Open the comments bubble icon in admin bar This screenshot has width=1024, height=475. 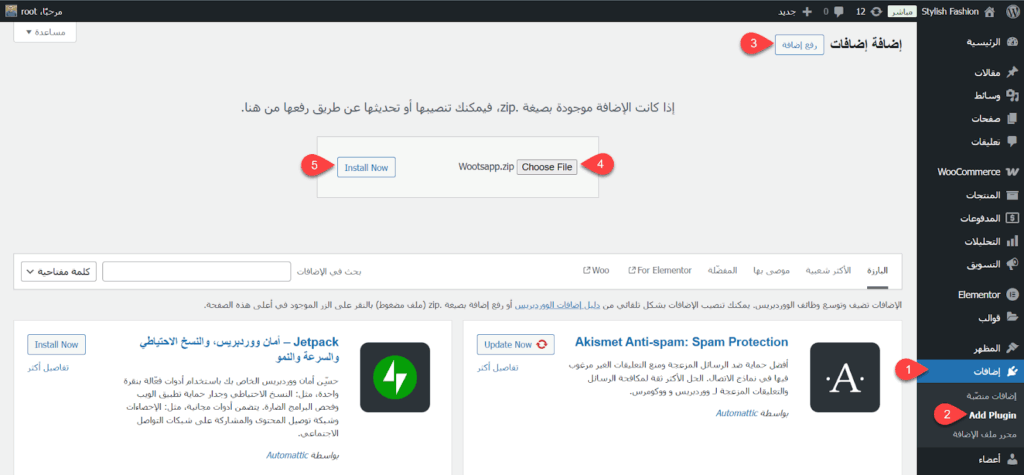838,11
